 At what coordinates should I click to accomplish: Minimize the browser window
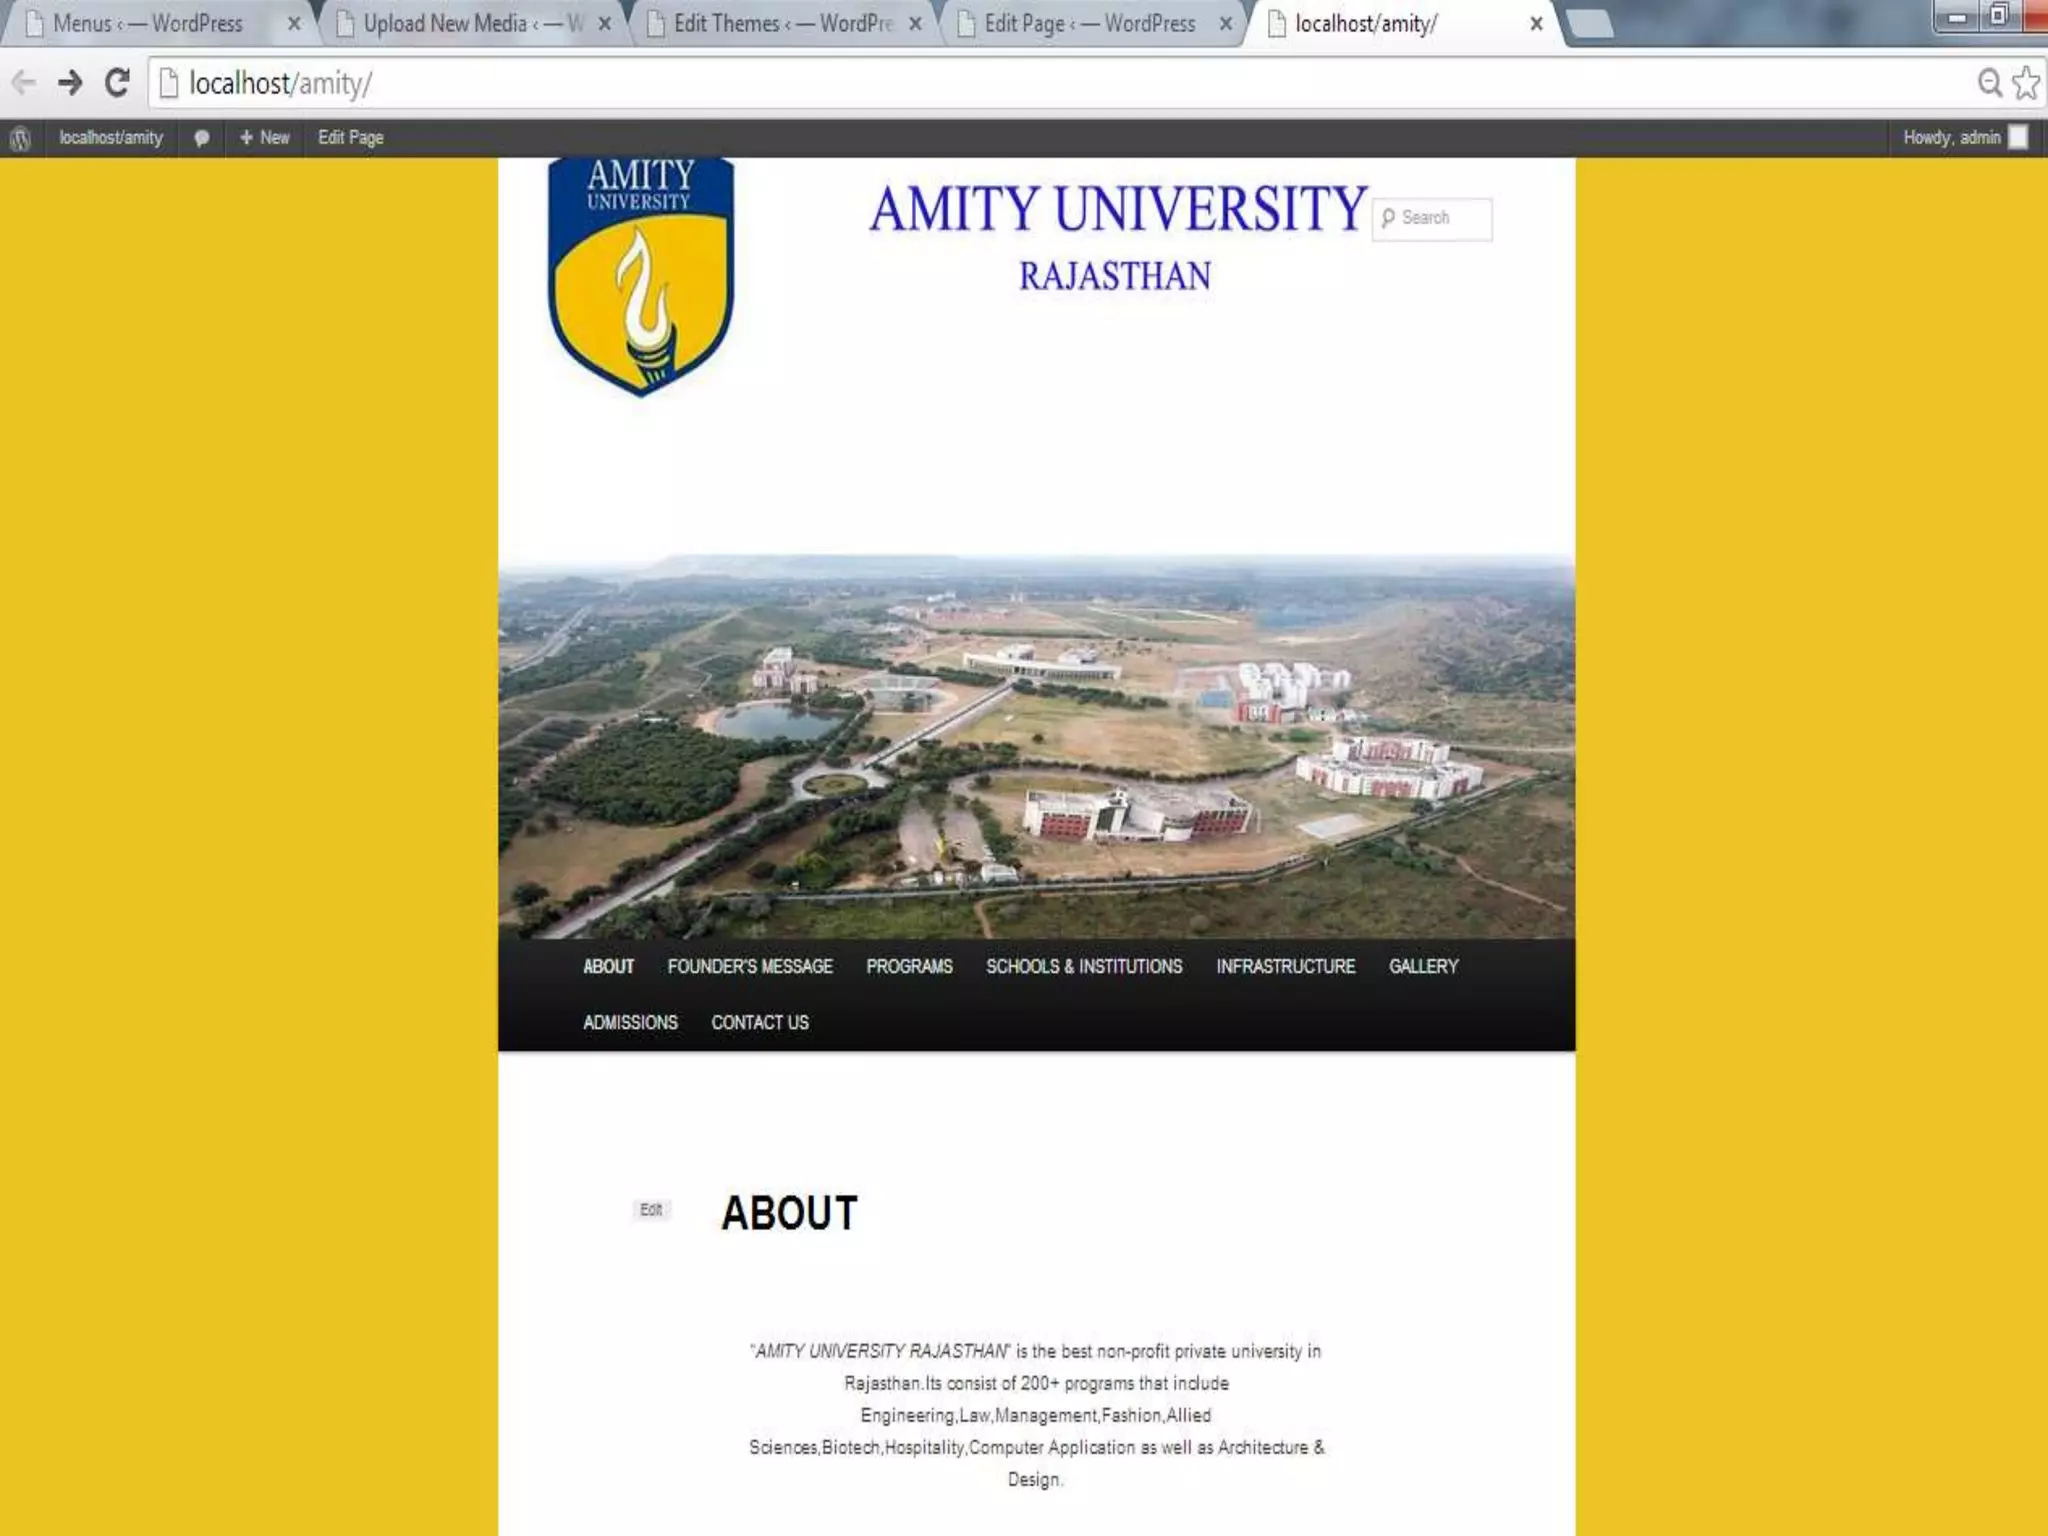(x=1958, y=17)
